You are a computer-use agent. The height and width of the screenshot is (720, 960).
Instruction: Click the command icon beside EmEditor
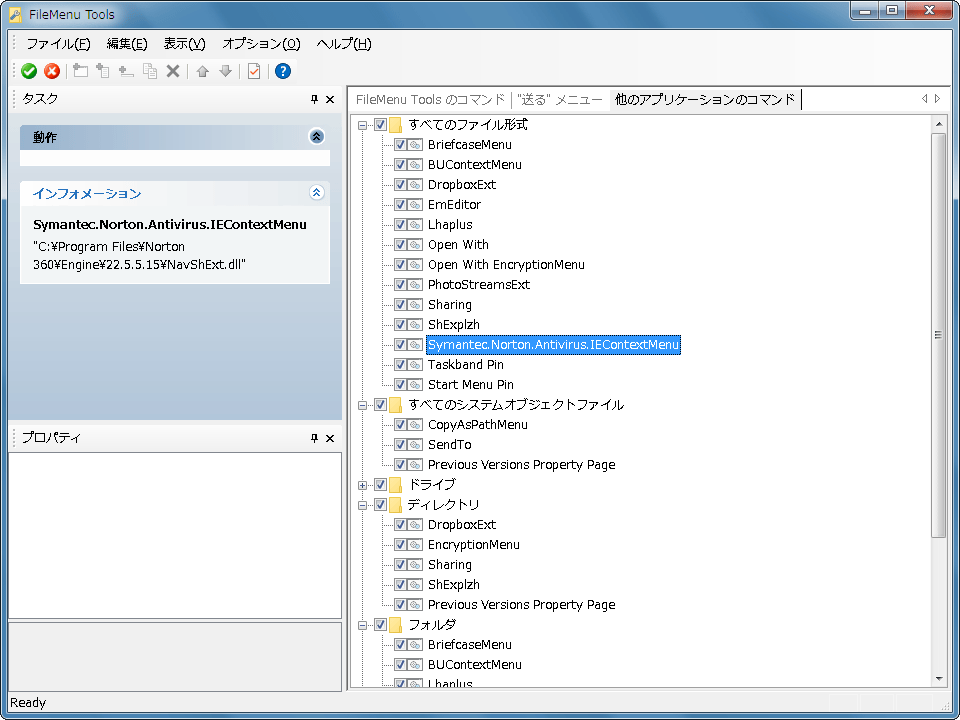click(415, 204)
